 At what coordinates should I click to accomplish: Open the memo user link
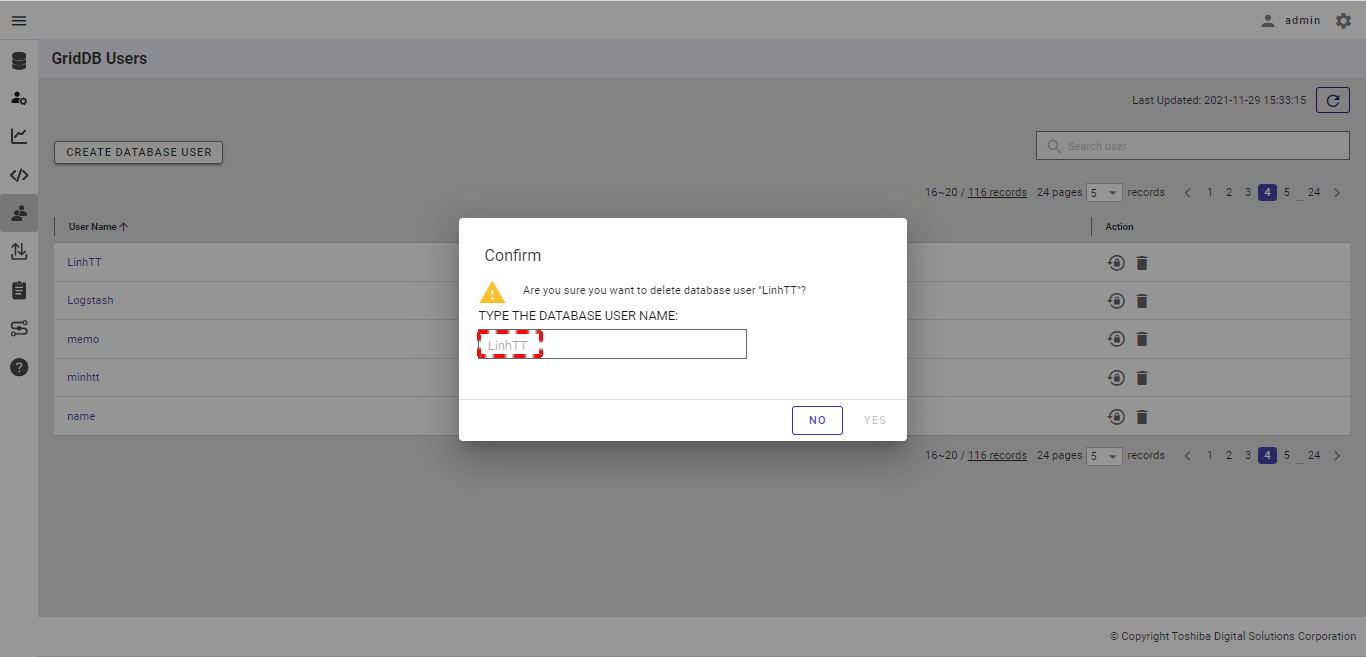tap(83, 339)
